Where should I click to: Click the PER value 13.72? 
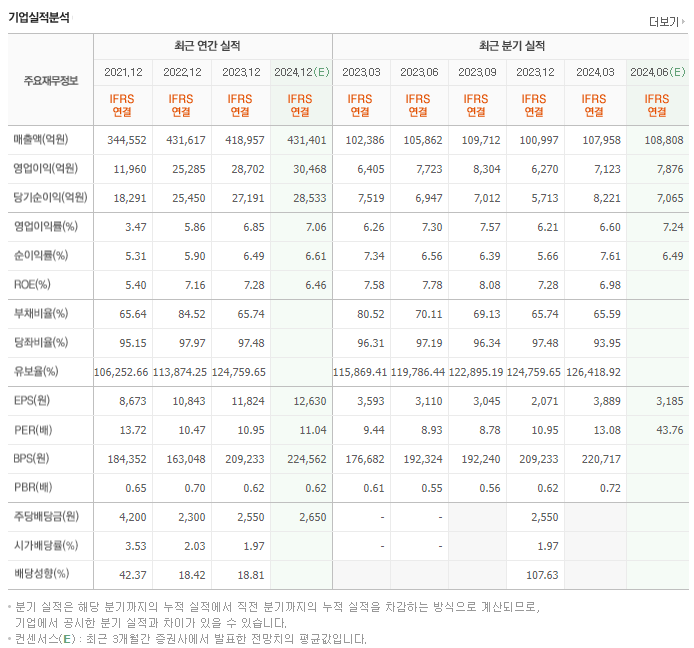click(133, 430)
